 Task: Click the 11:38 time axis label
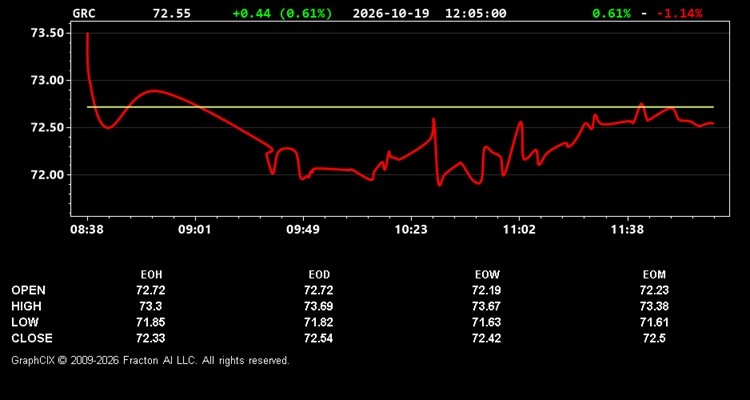click(627, 230)
